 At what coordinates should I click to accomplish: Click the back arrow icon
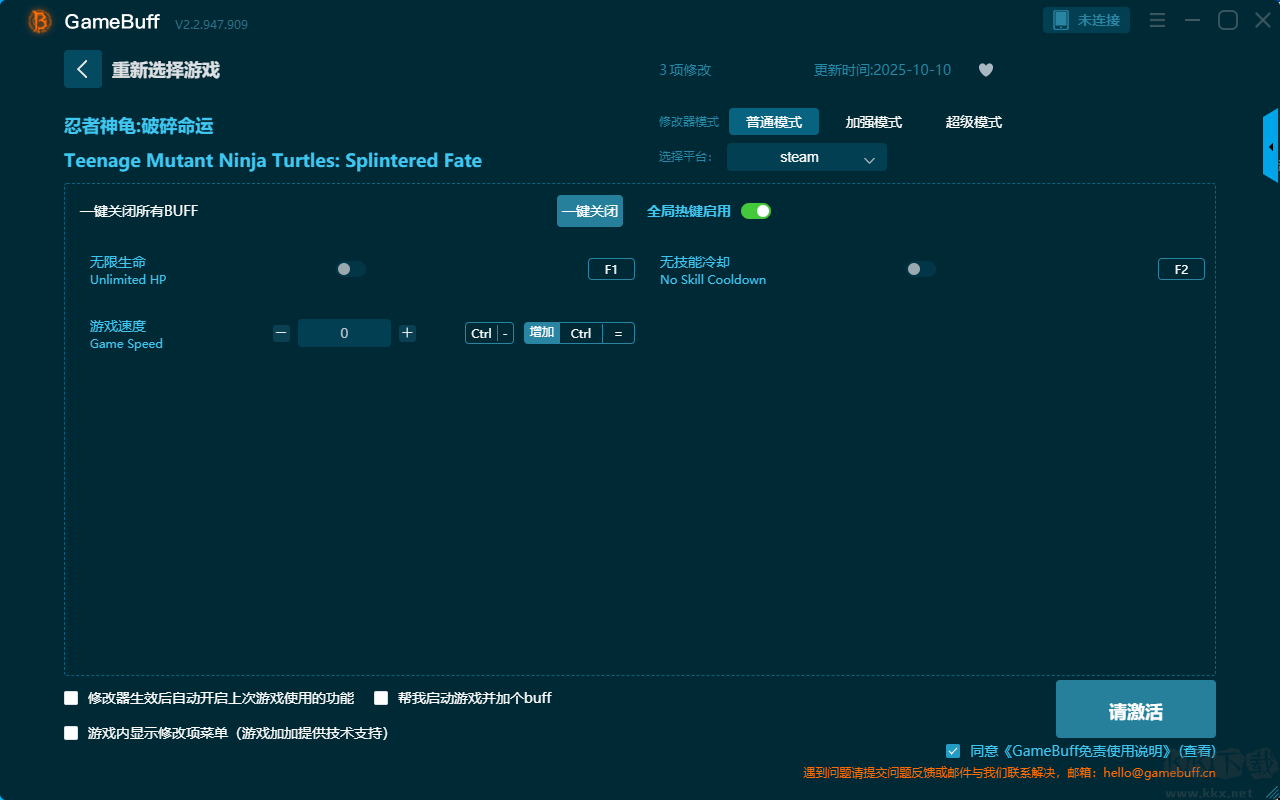pos(82,69)
